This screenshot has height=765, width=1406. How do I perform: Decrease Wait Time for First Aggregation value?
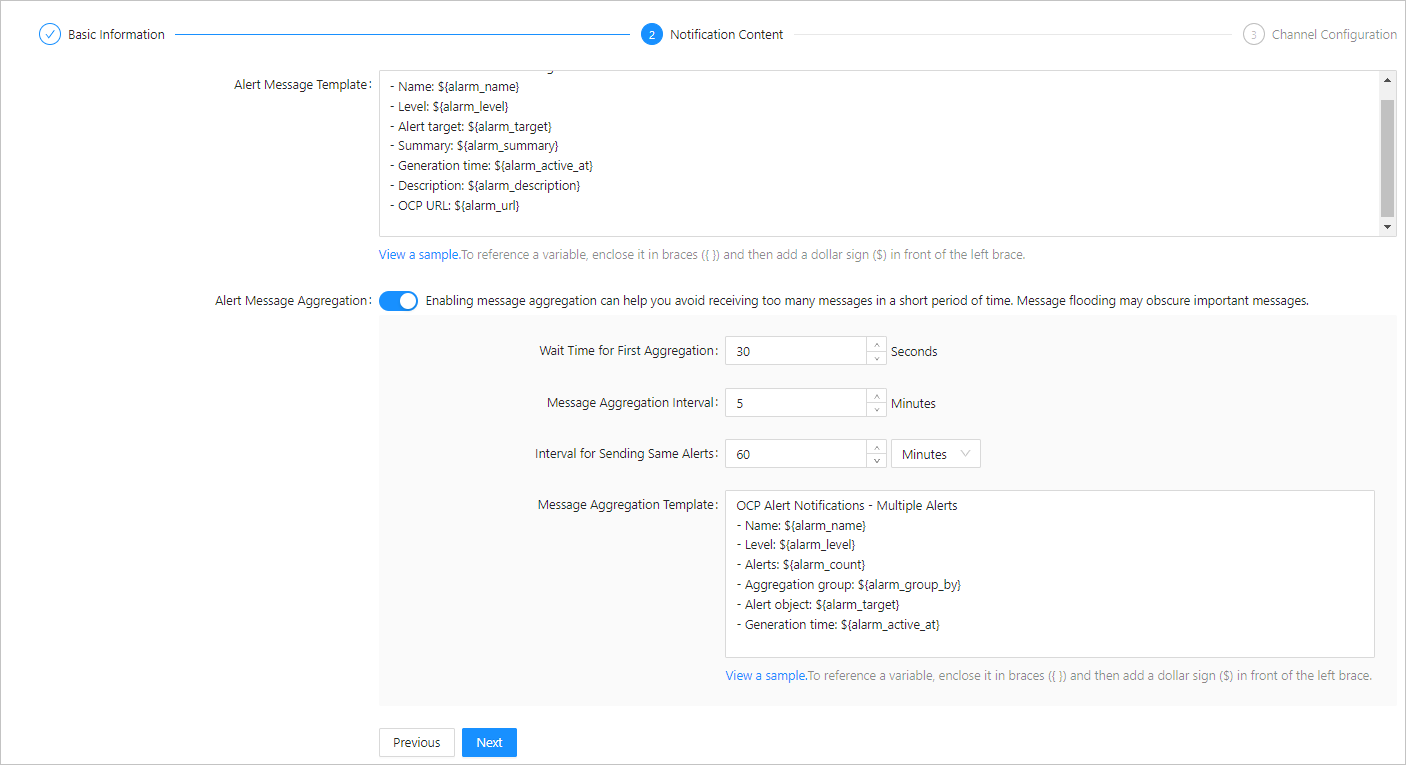point(876,358)
